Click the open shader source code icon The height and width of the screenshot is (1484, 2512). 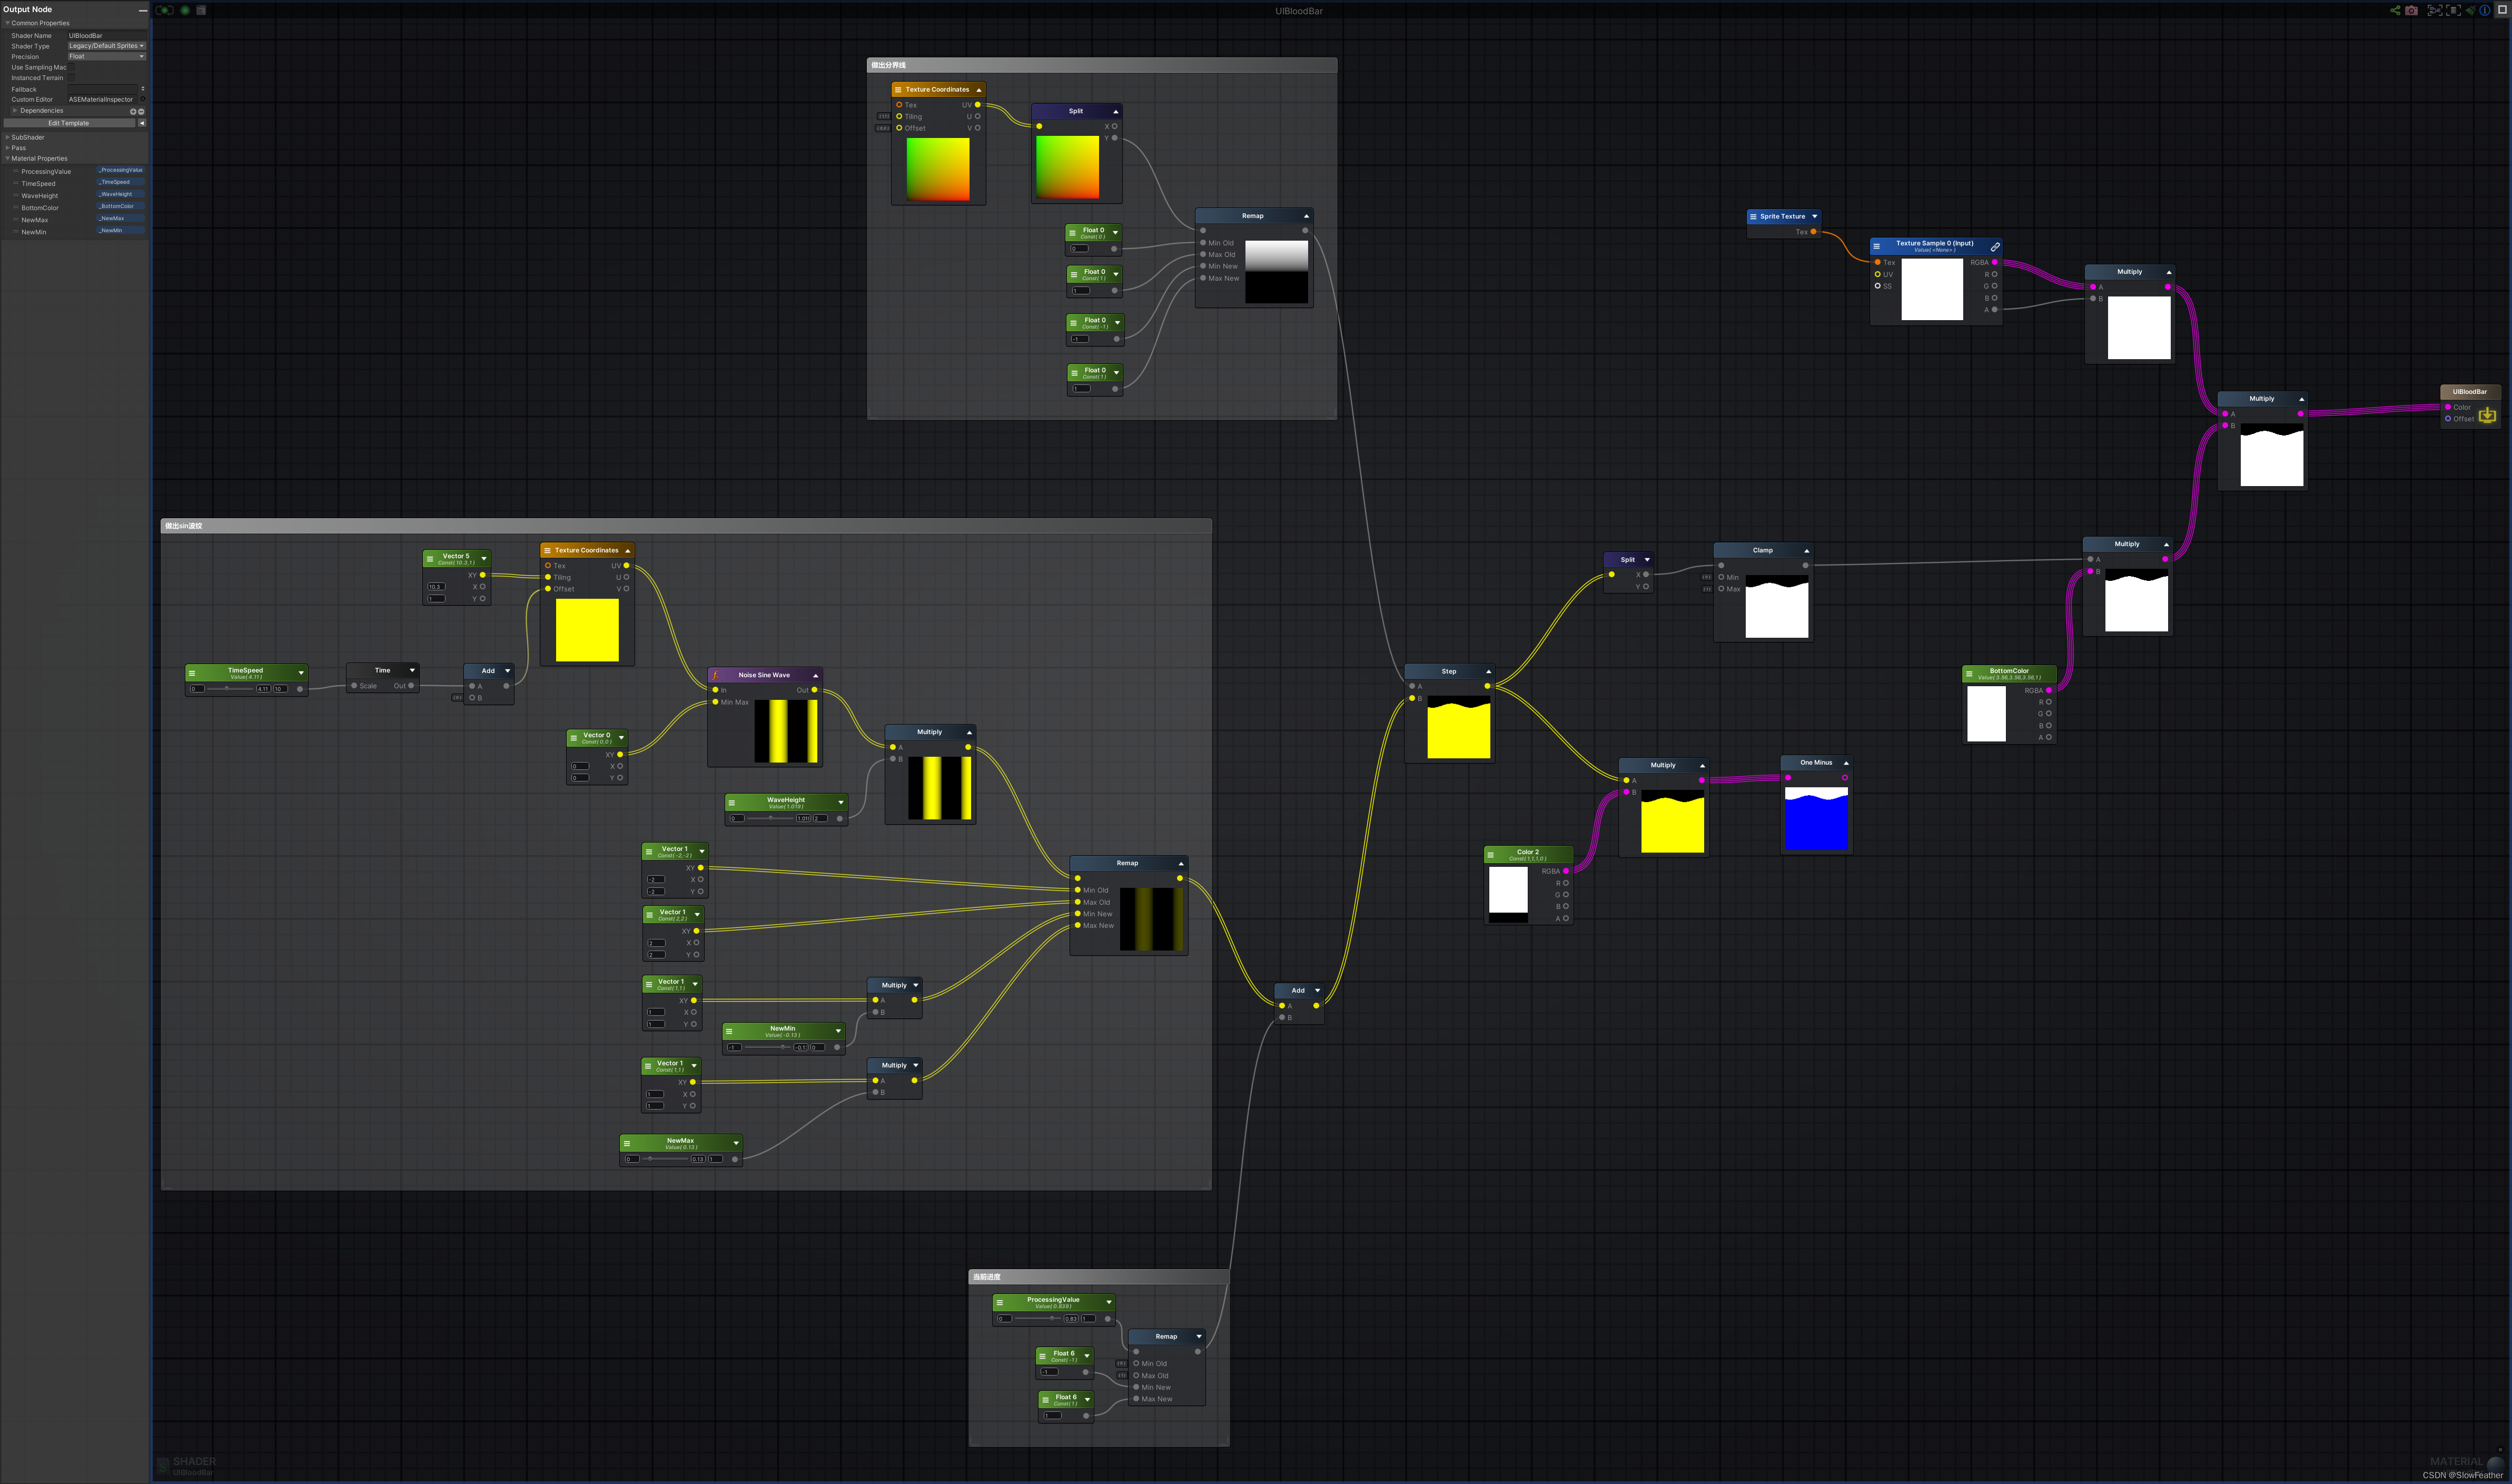(201, 10)
